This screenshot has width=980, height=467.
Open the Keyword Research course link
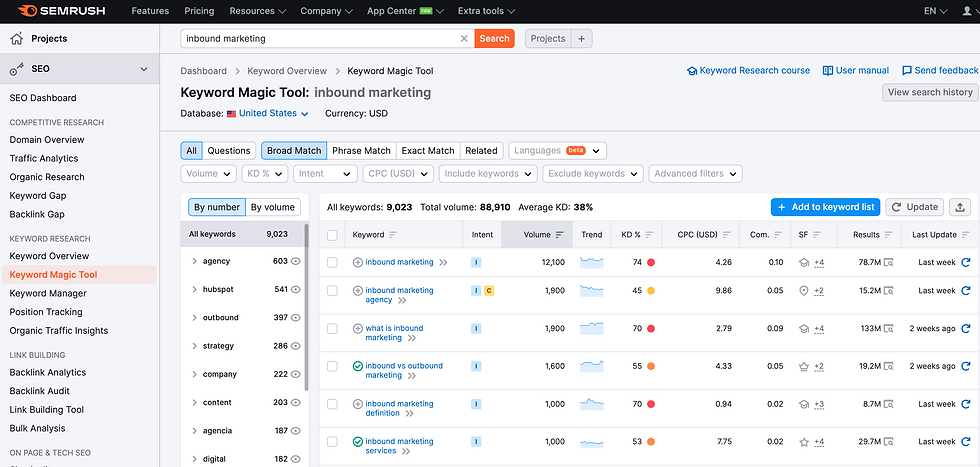tap(749, 71)
